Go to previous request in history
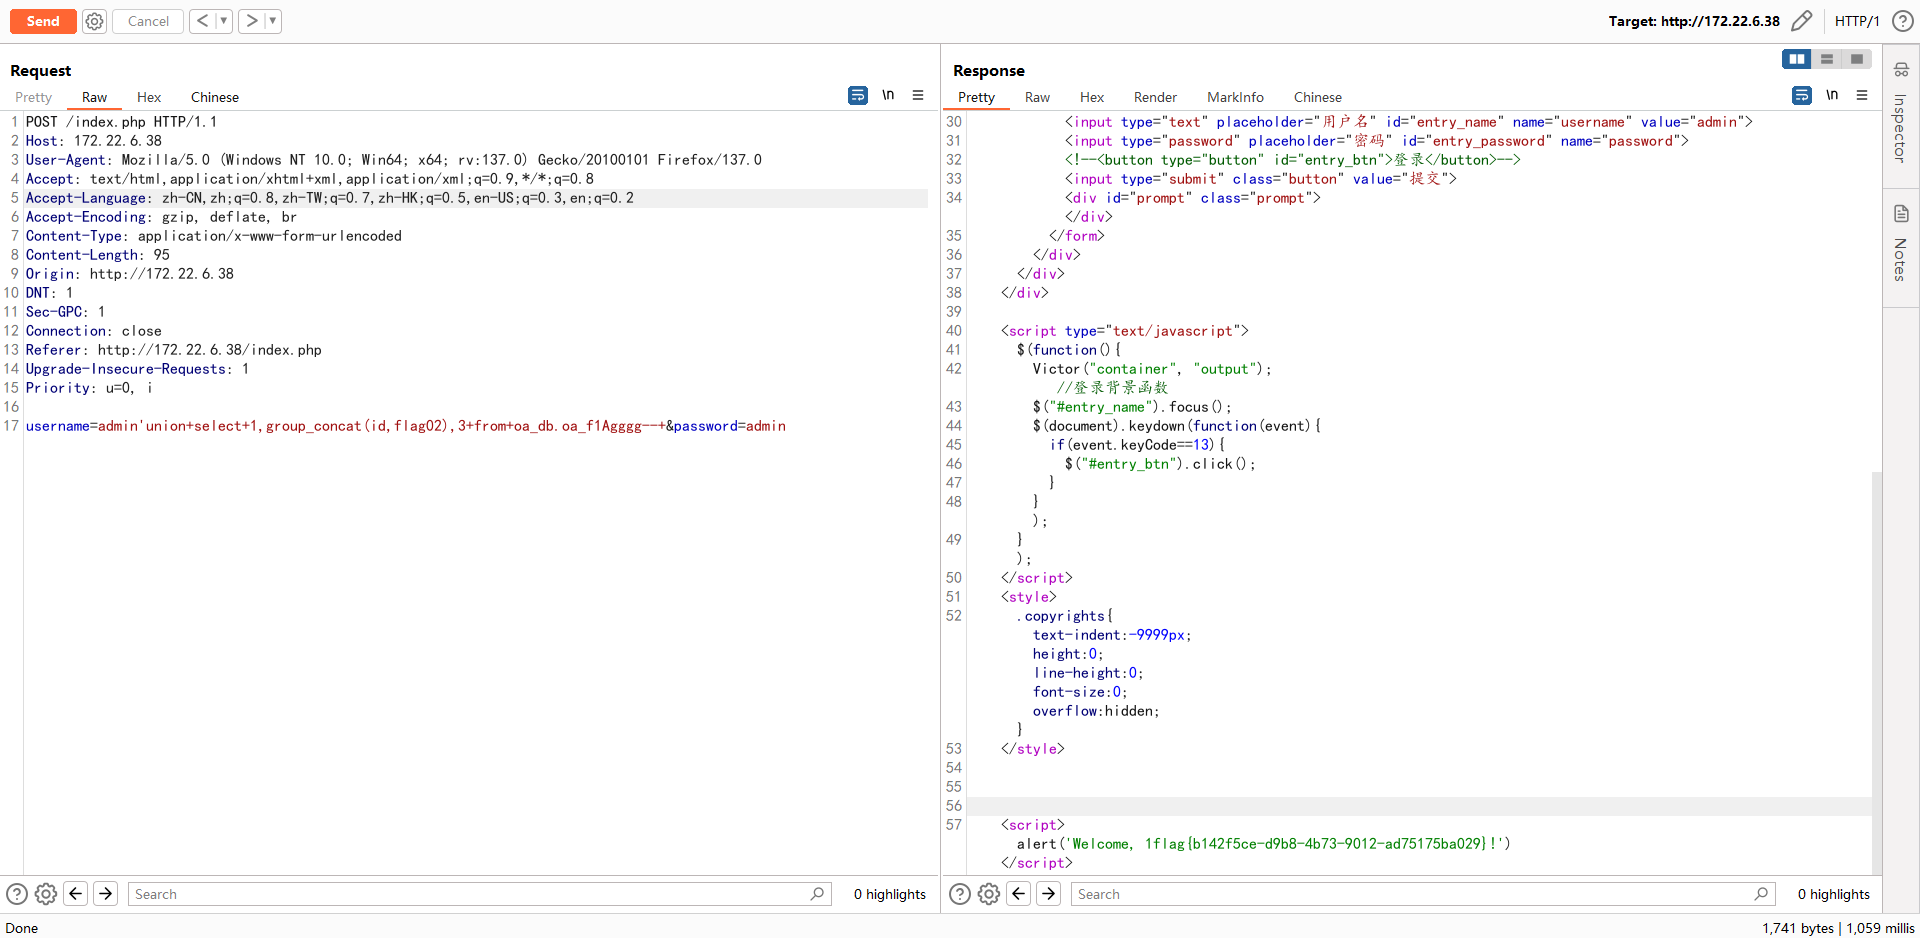The height and width of the screenshot is (938, 1920). 202,21
